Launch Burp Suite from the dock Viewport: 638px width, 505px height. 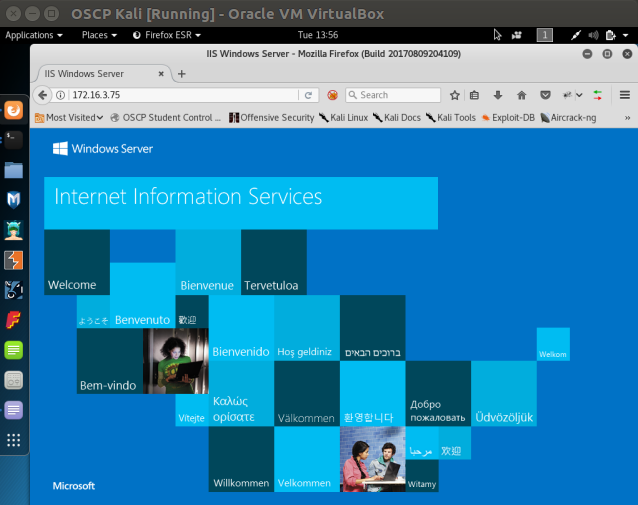coord(14,260)
